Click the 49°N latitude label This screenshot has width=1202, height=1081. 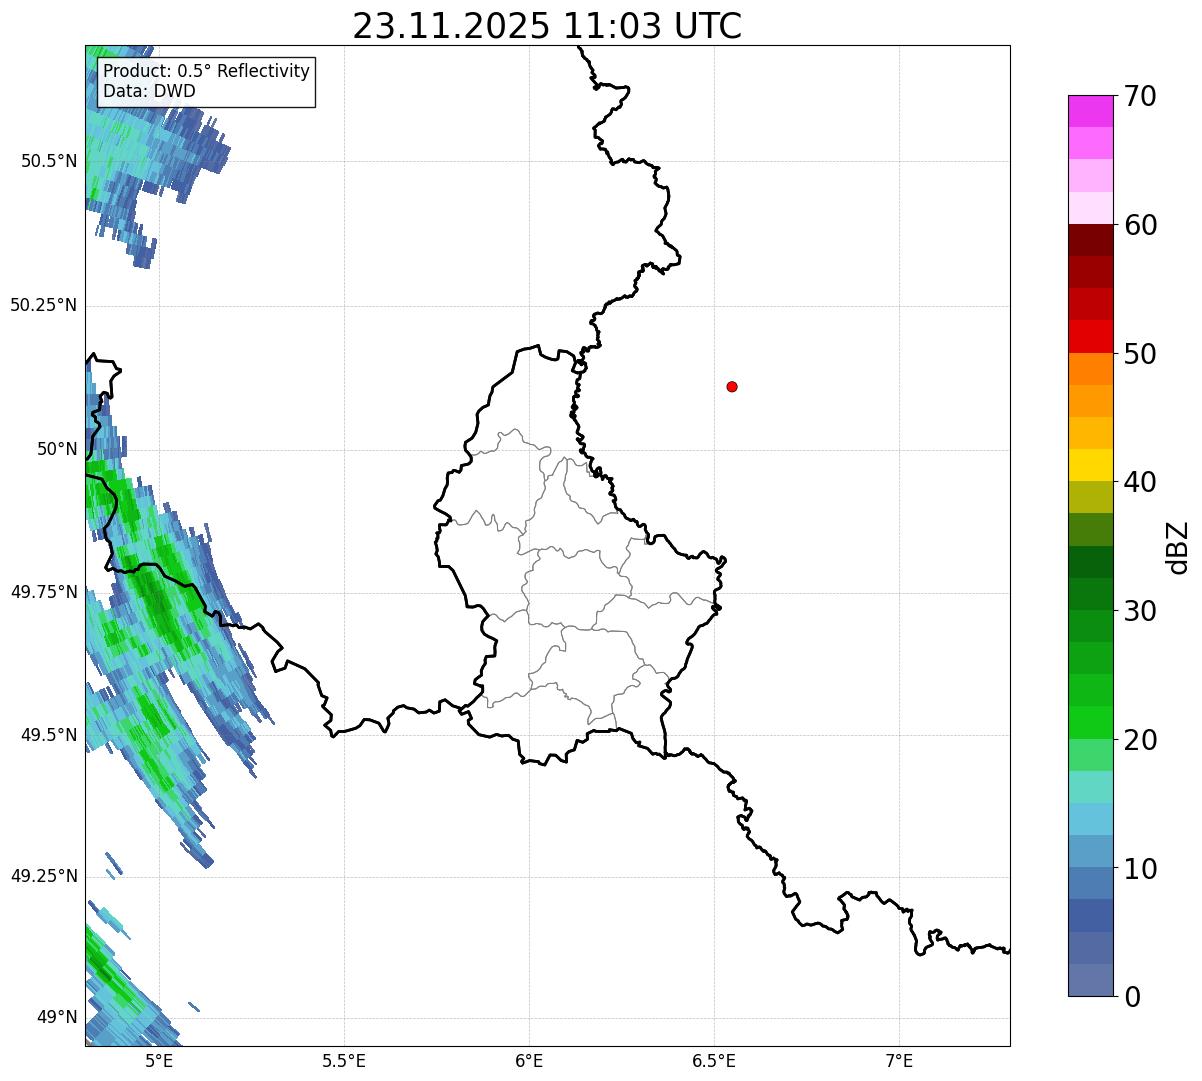[x=57, y=1018]
